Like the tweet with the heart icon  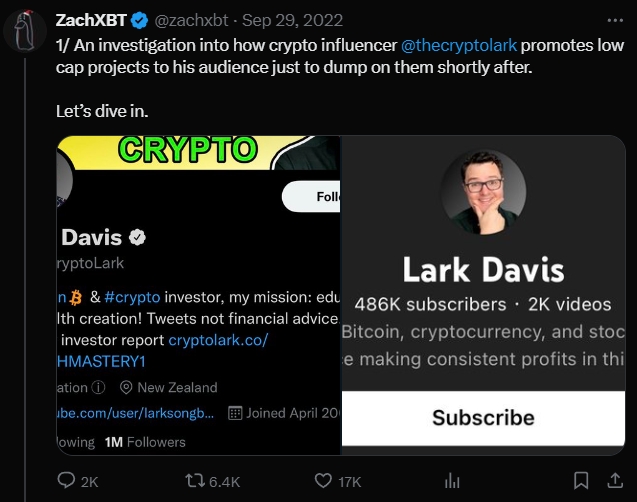[323, 481]
